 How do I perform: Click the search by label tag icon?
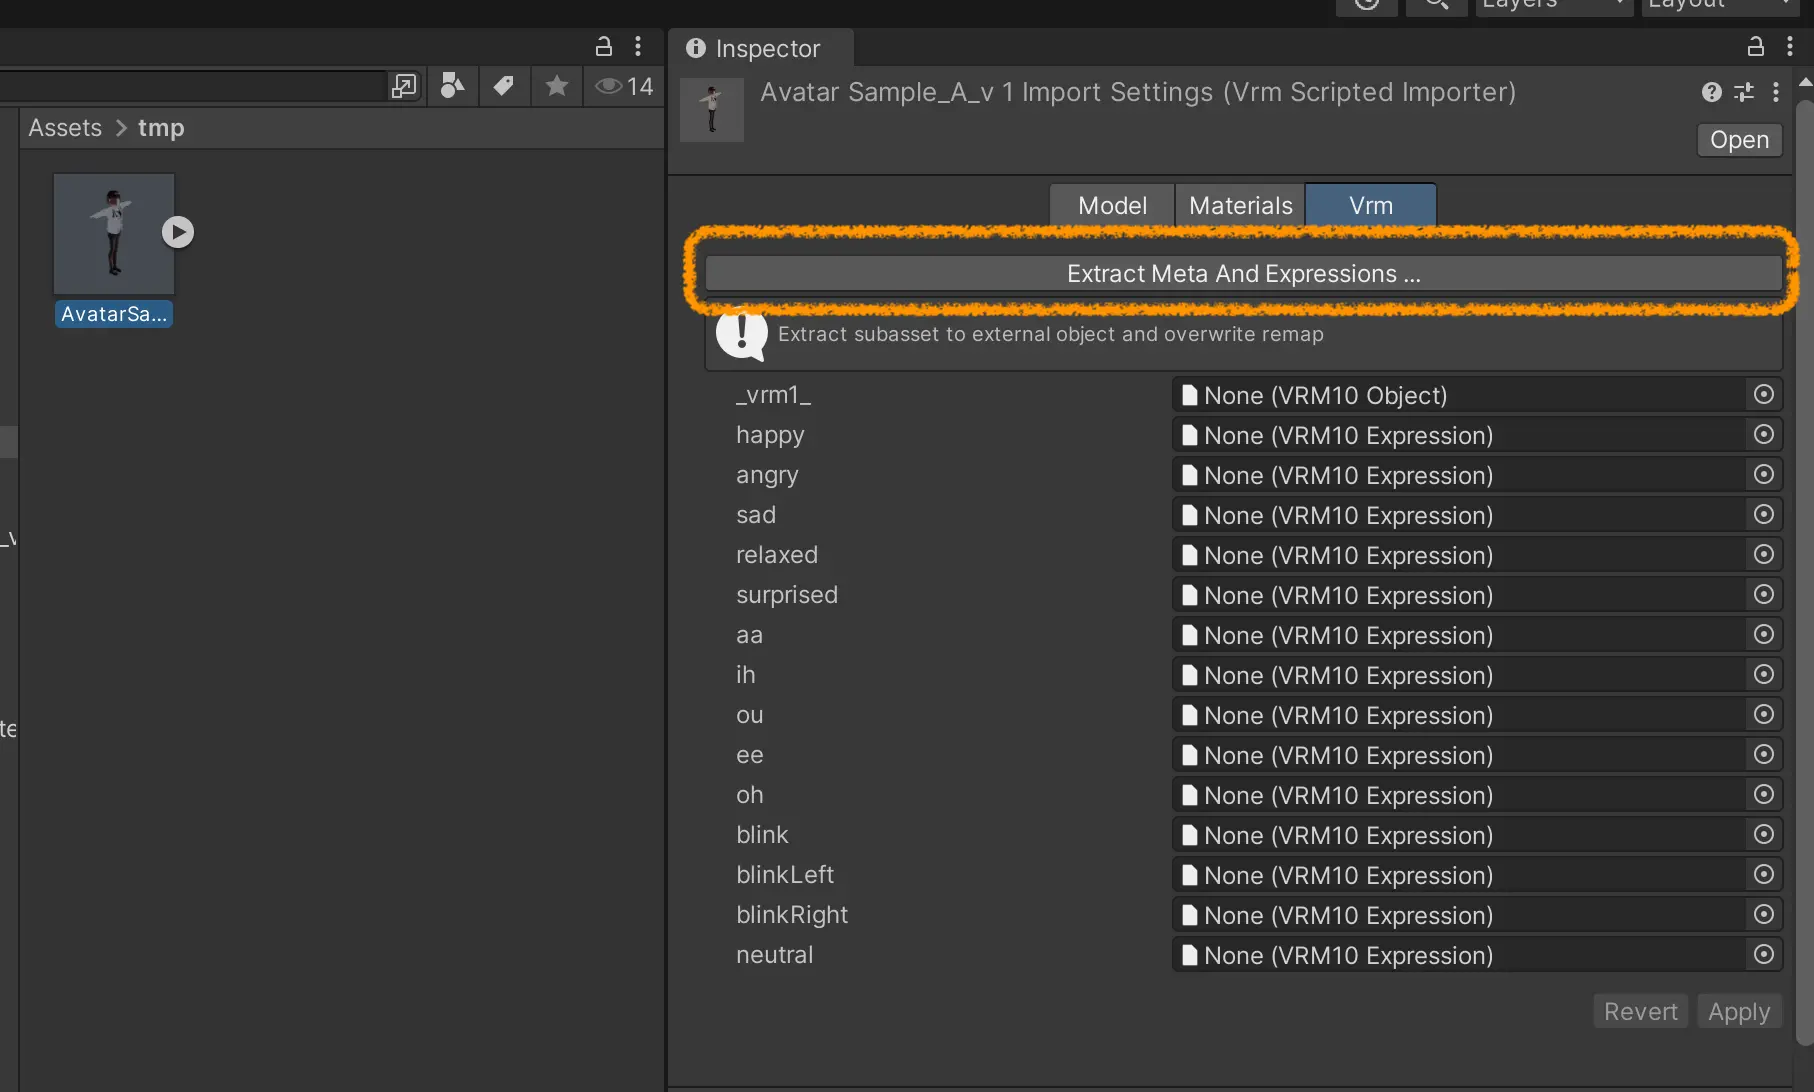504,87
